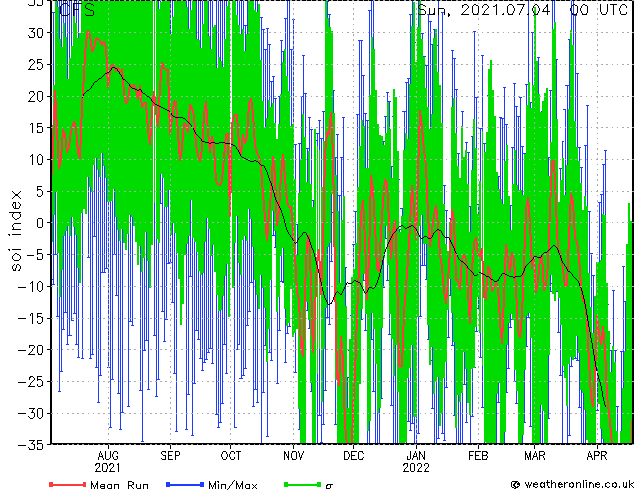This screenshot has height=490, width=634.
Task: Click the -30 y-axis value
Action: click(32, 413)
